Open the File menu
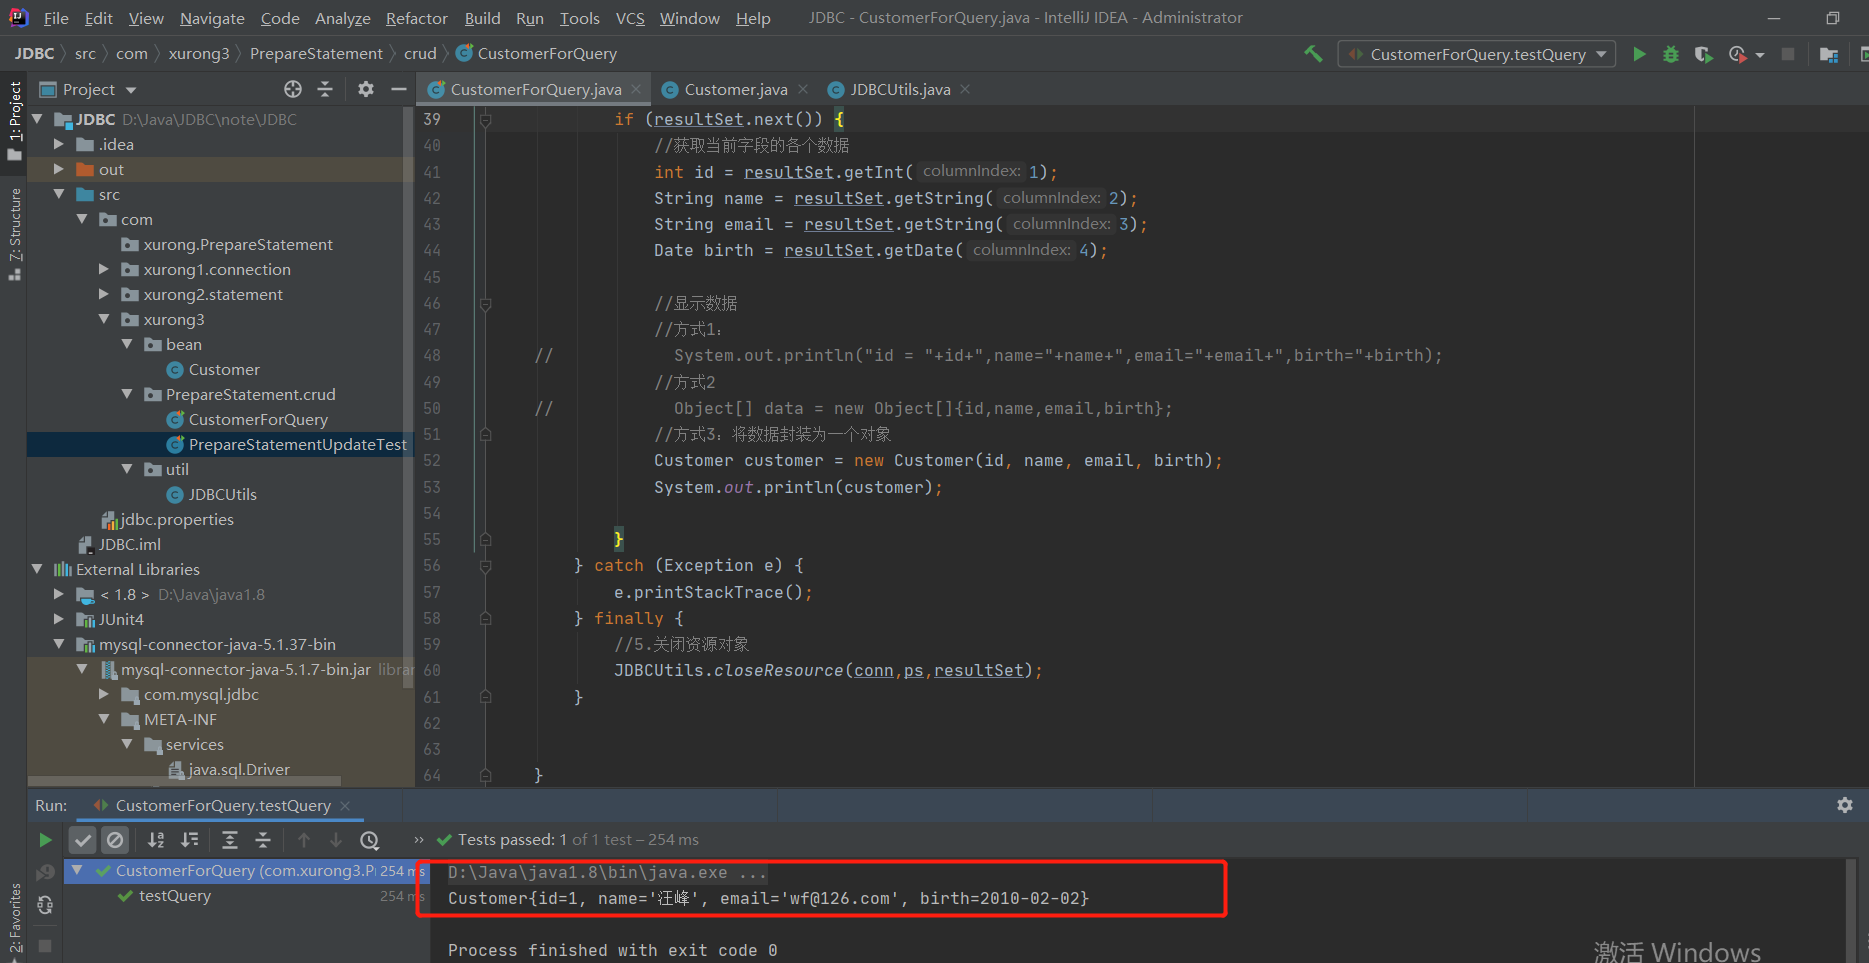The image size is (1869, 963). (x=56, y=18)
